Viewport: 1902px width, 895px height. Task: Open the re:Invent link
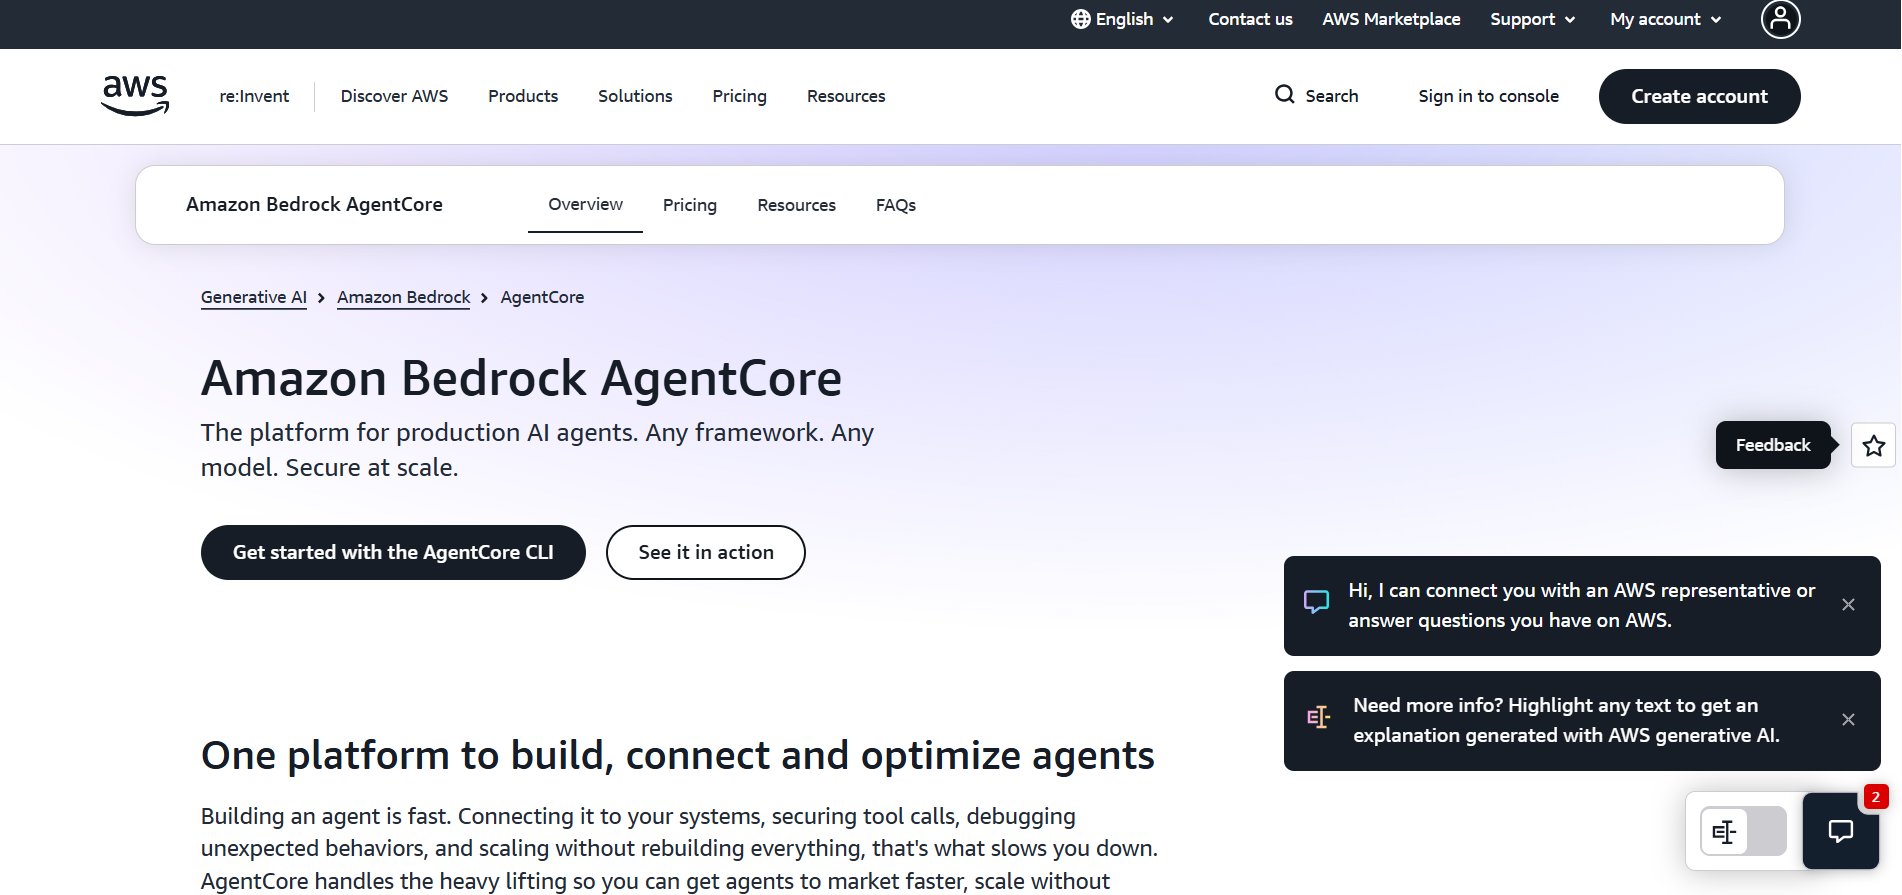[x=254, y=96]
